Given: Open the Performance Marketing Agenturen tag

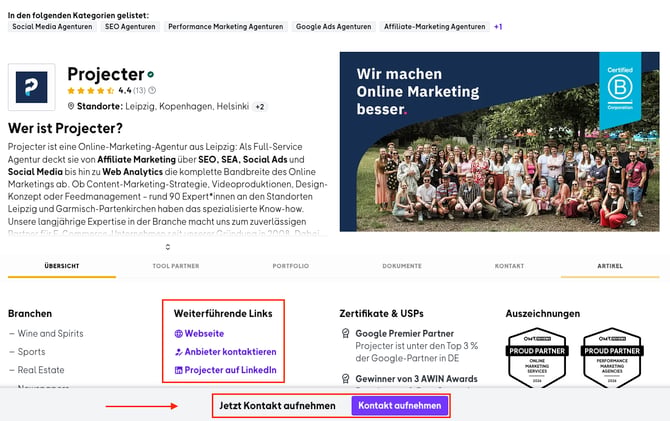Looking at the screenshot, I should (226, 26).
